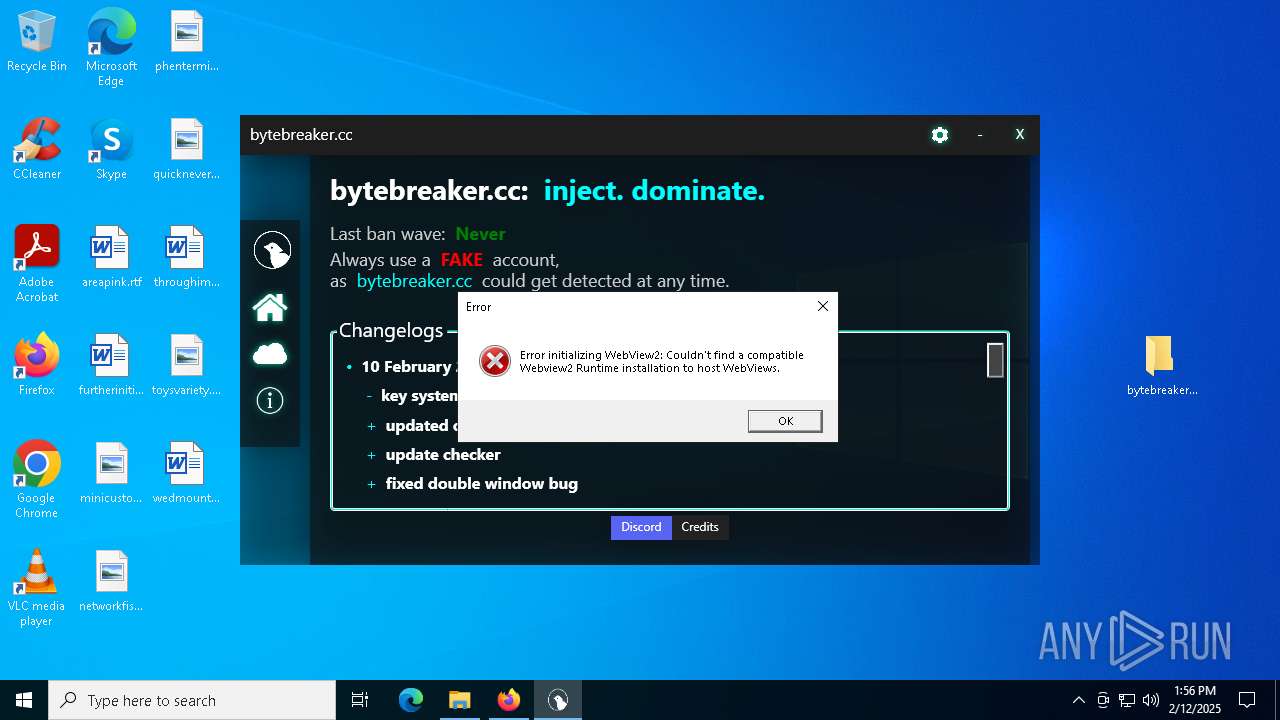Click the bird logo sidebar icon
The height and width of the screenshot is (720, 1280).
tap(271, 250)
